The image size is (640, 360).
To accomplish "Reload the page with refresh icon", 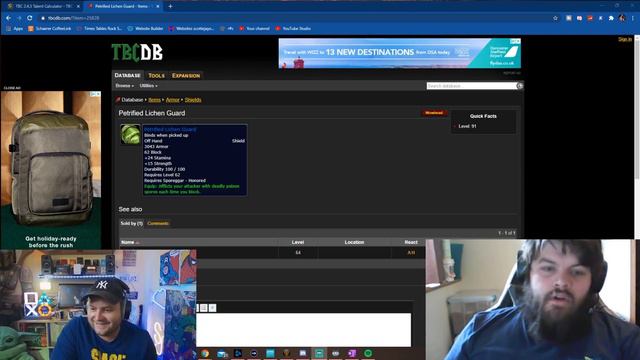I will tap(29, 18).
